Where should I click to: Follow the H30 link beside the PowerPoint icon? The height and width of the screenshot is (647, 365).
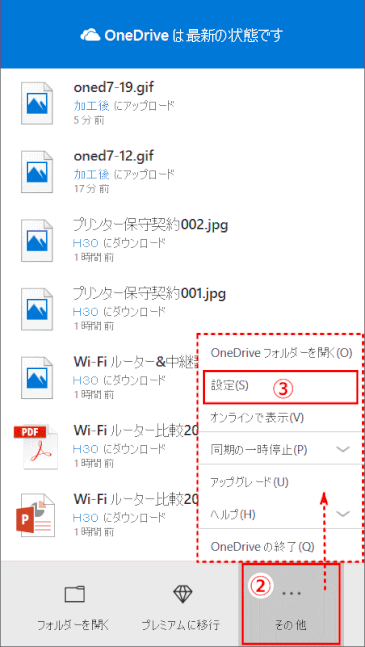click(x=85, y=517)
